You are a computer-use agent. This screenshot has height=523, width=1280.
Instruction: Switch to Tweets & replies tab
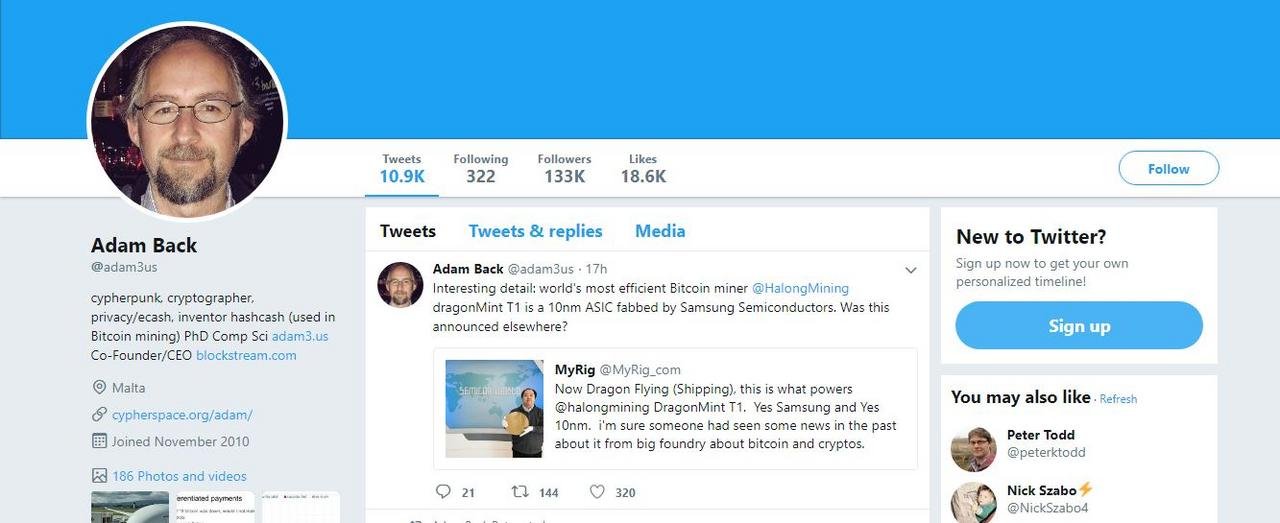coord(535,231)
